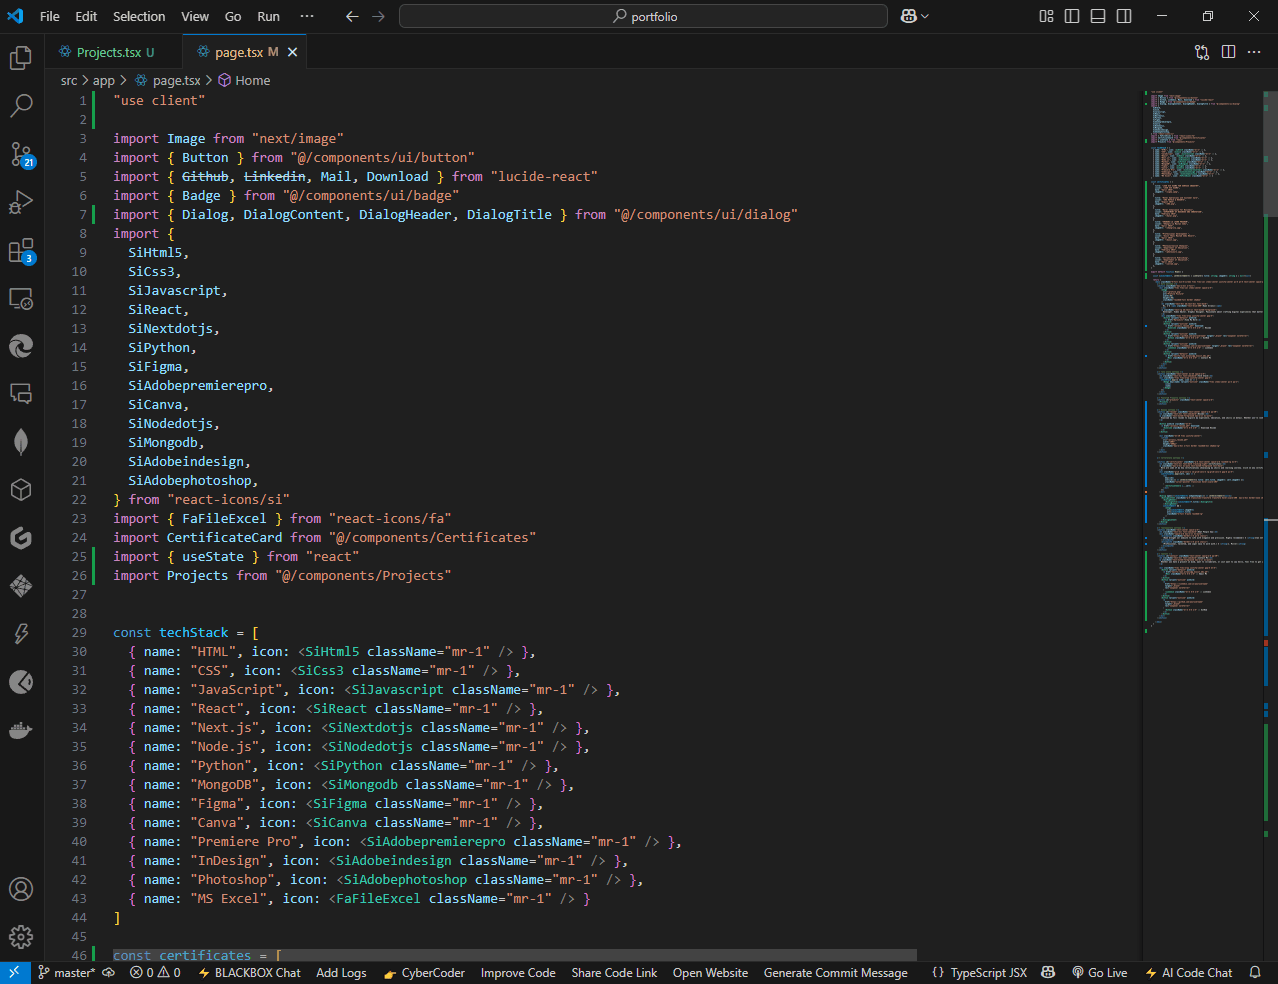The width and height of the screenshot is (1278, 984).
Task: Open the Blackbox extension icon in activity bar
Action: (21, 586)
